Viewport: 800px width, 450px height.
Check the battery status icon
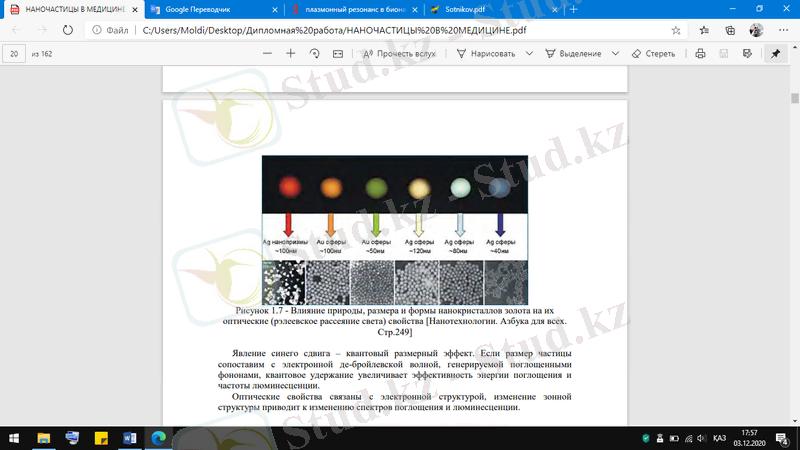click(x=674, y=438)
